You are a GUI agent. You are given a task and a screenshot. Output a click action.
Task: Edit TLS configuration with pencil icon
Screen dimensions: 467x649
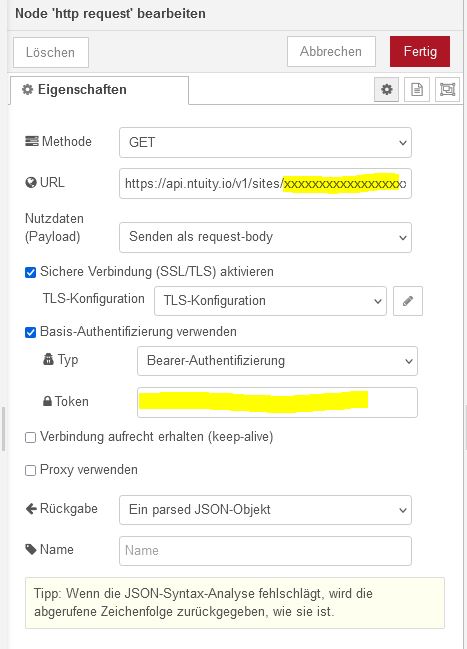(408, 301)
